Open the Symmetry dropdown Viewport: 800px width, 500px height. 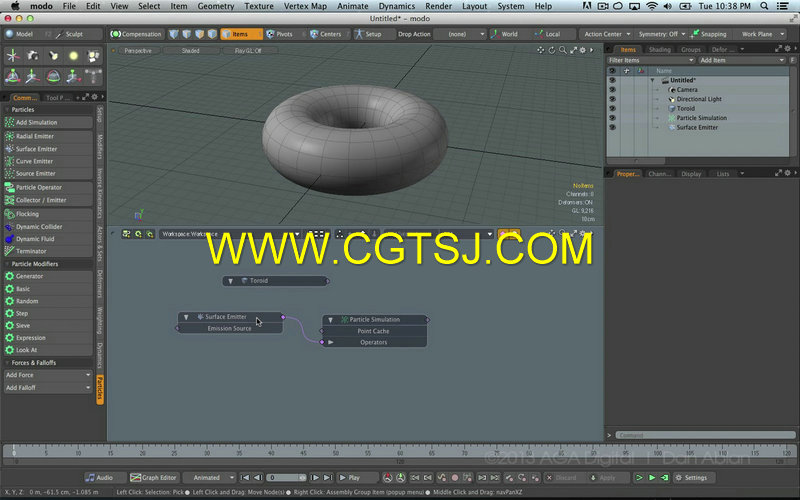(662, 34)
